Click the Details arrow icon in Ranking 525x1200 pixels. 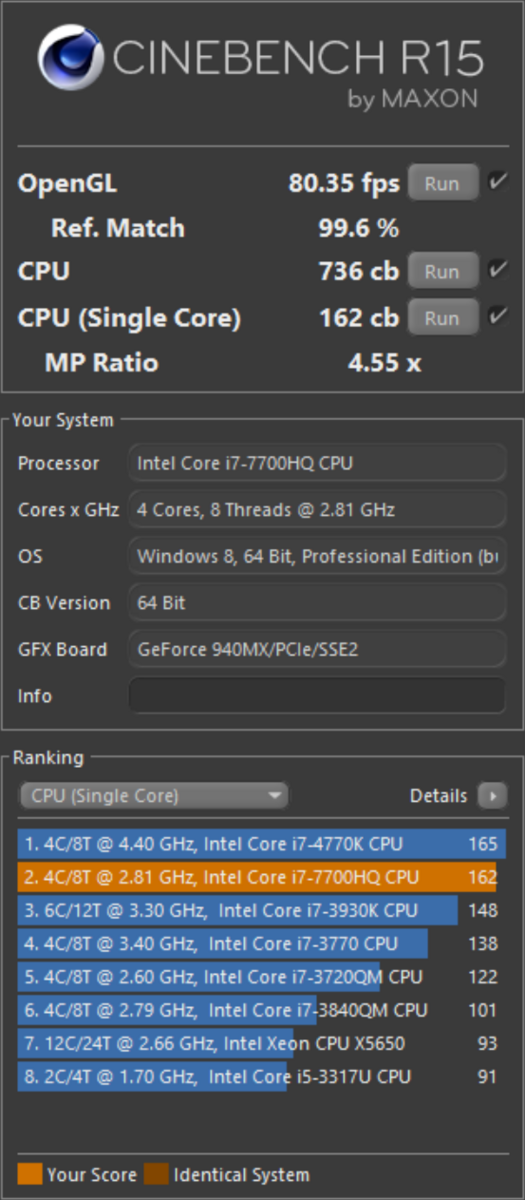[492, 796]
